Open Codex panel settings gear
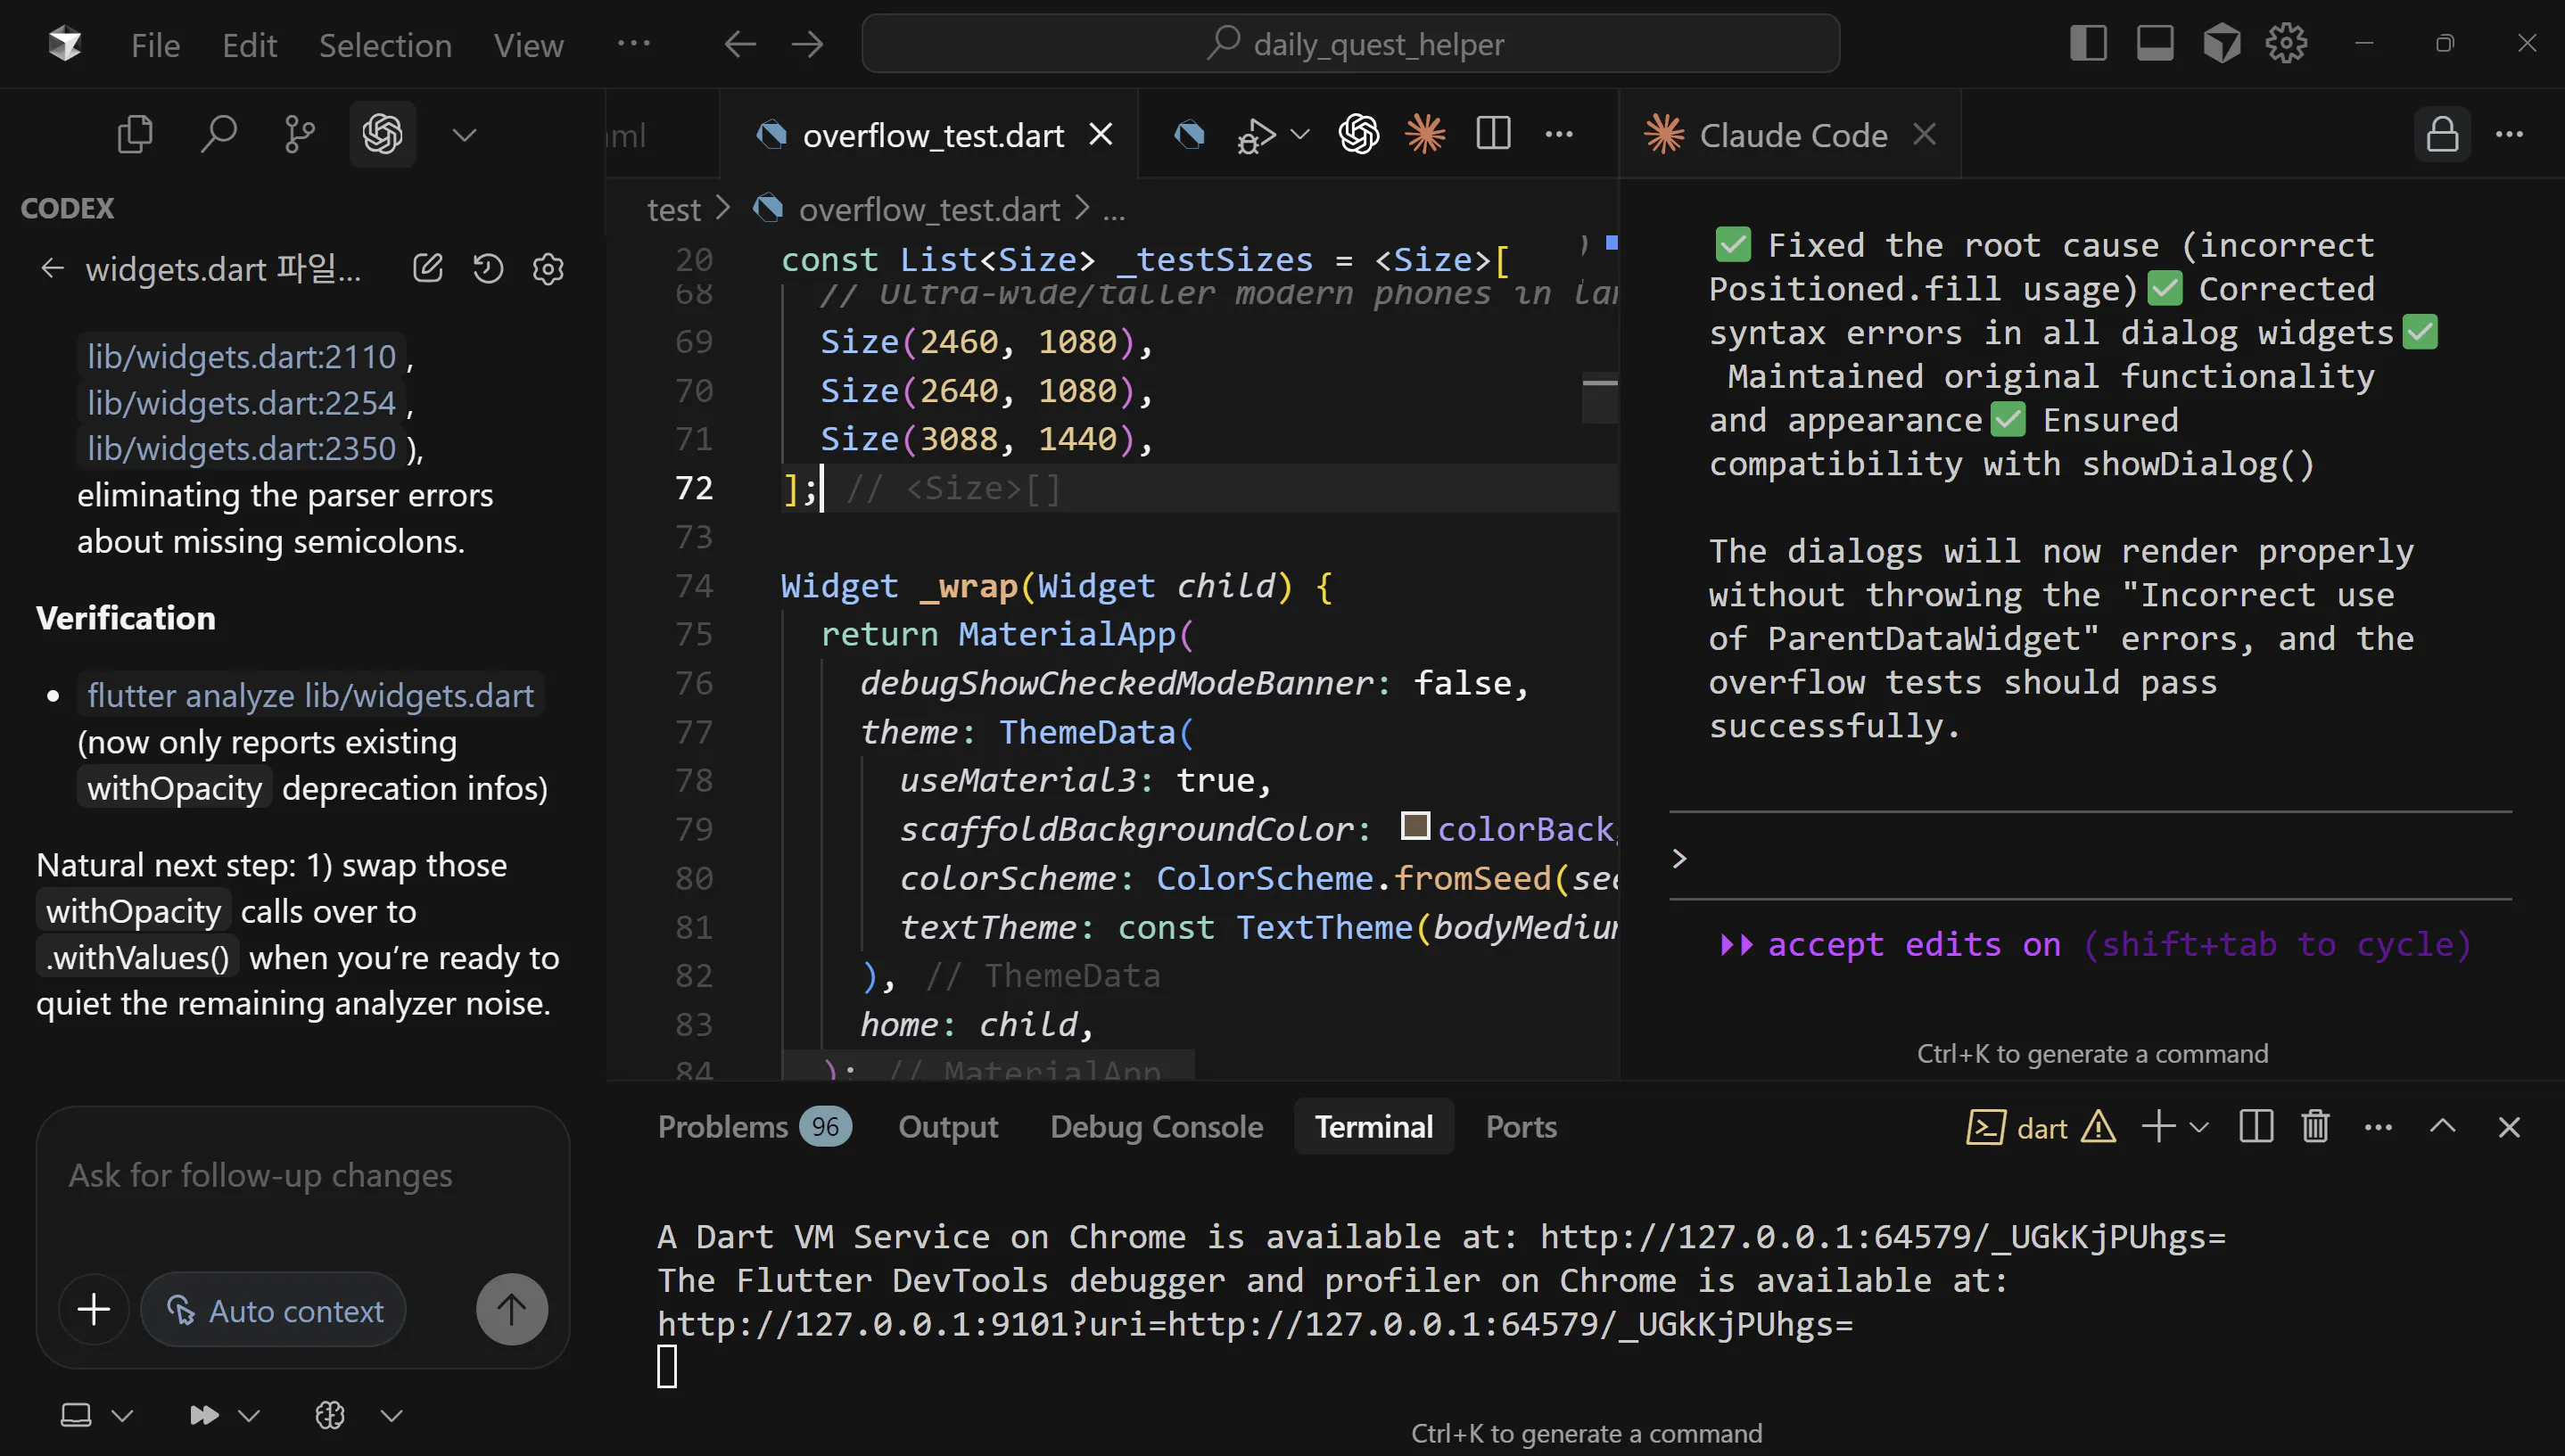This screenshot has height=1456, width=2565. [548, 268]
